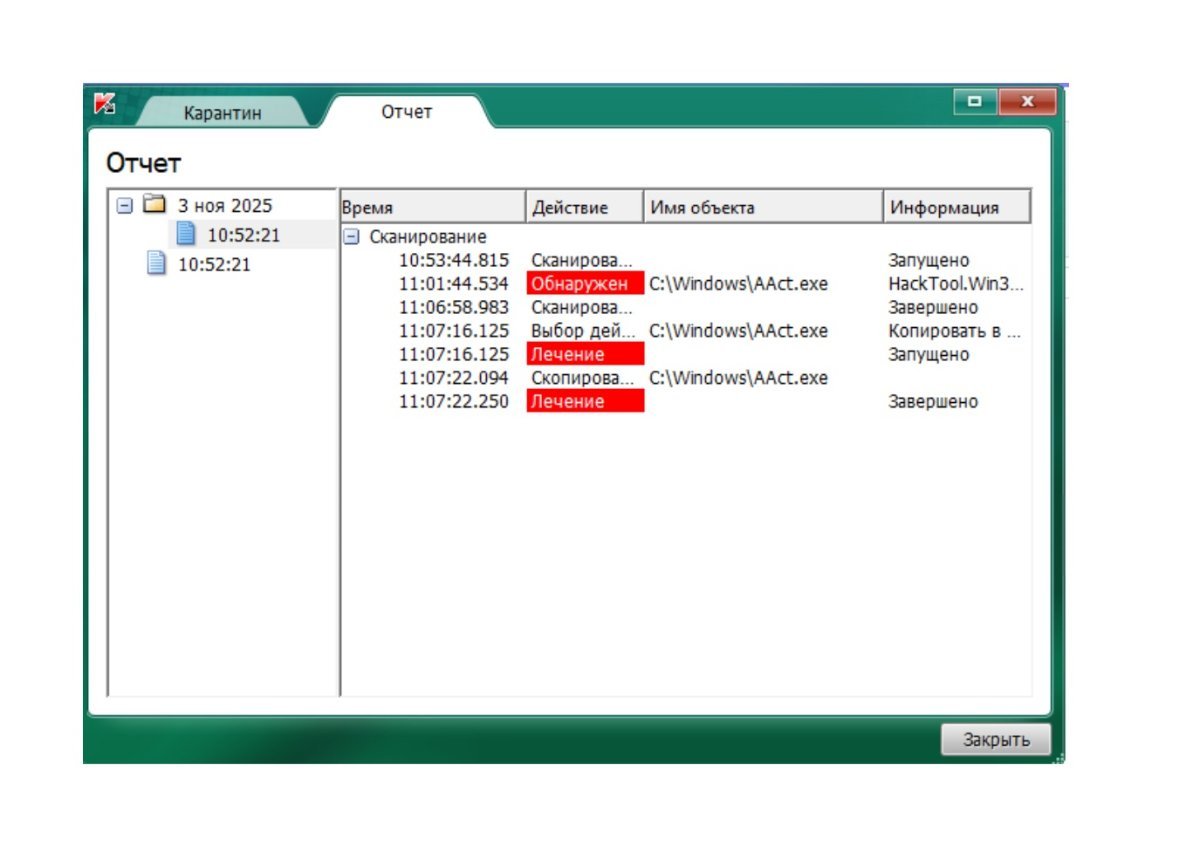The width and height of the screenshot is (1200, 847).
Task: Click the Kaspersky logo icon in title bar
Action: pos(105,103)
